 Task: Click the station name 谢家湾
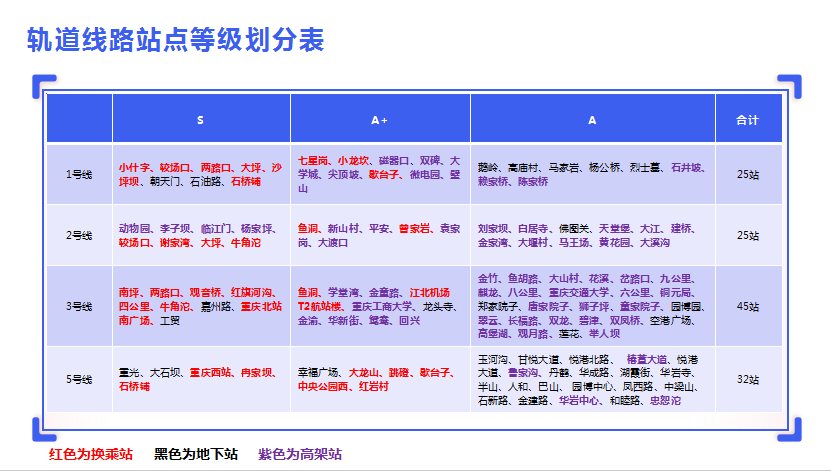coord(175,243)
